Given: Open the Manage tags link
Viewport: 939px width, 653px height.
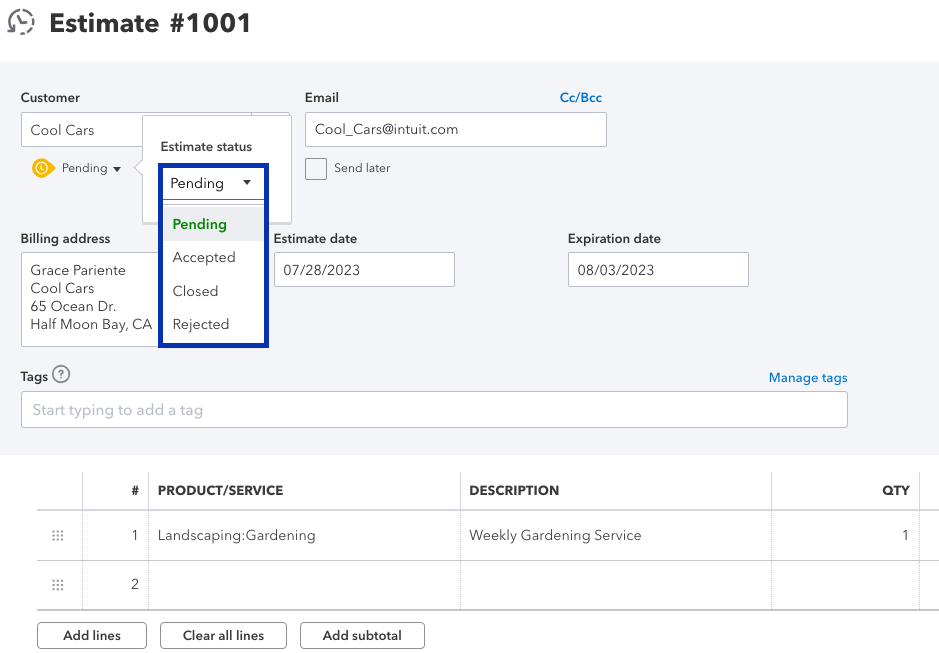Looking at the screenshot, I should (808, 377).
